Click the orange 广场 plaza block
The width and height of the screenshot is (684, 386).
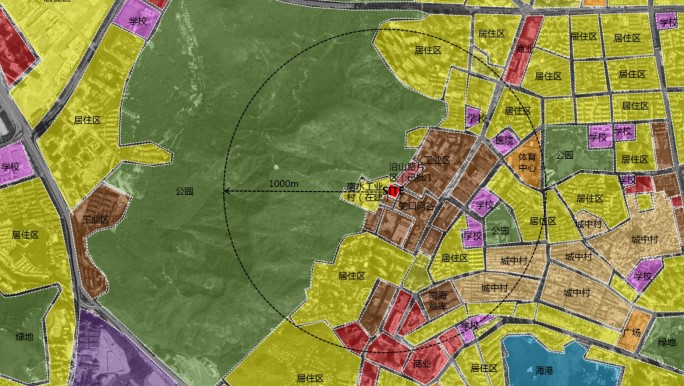pyautogui.click(x=632, y=330)
